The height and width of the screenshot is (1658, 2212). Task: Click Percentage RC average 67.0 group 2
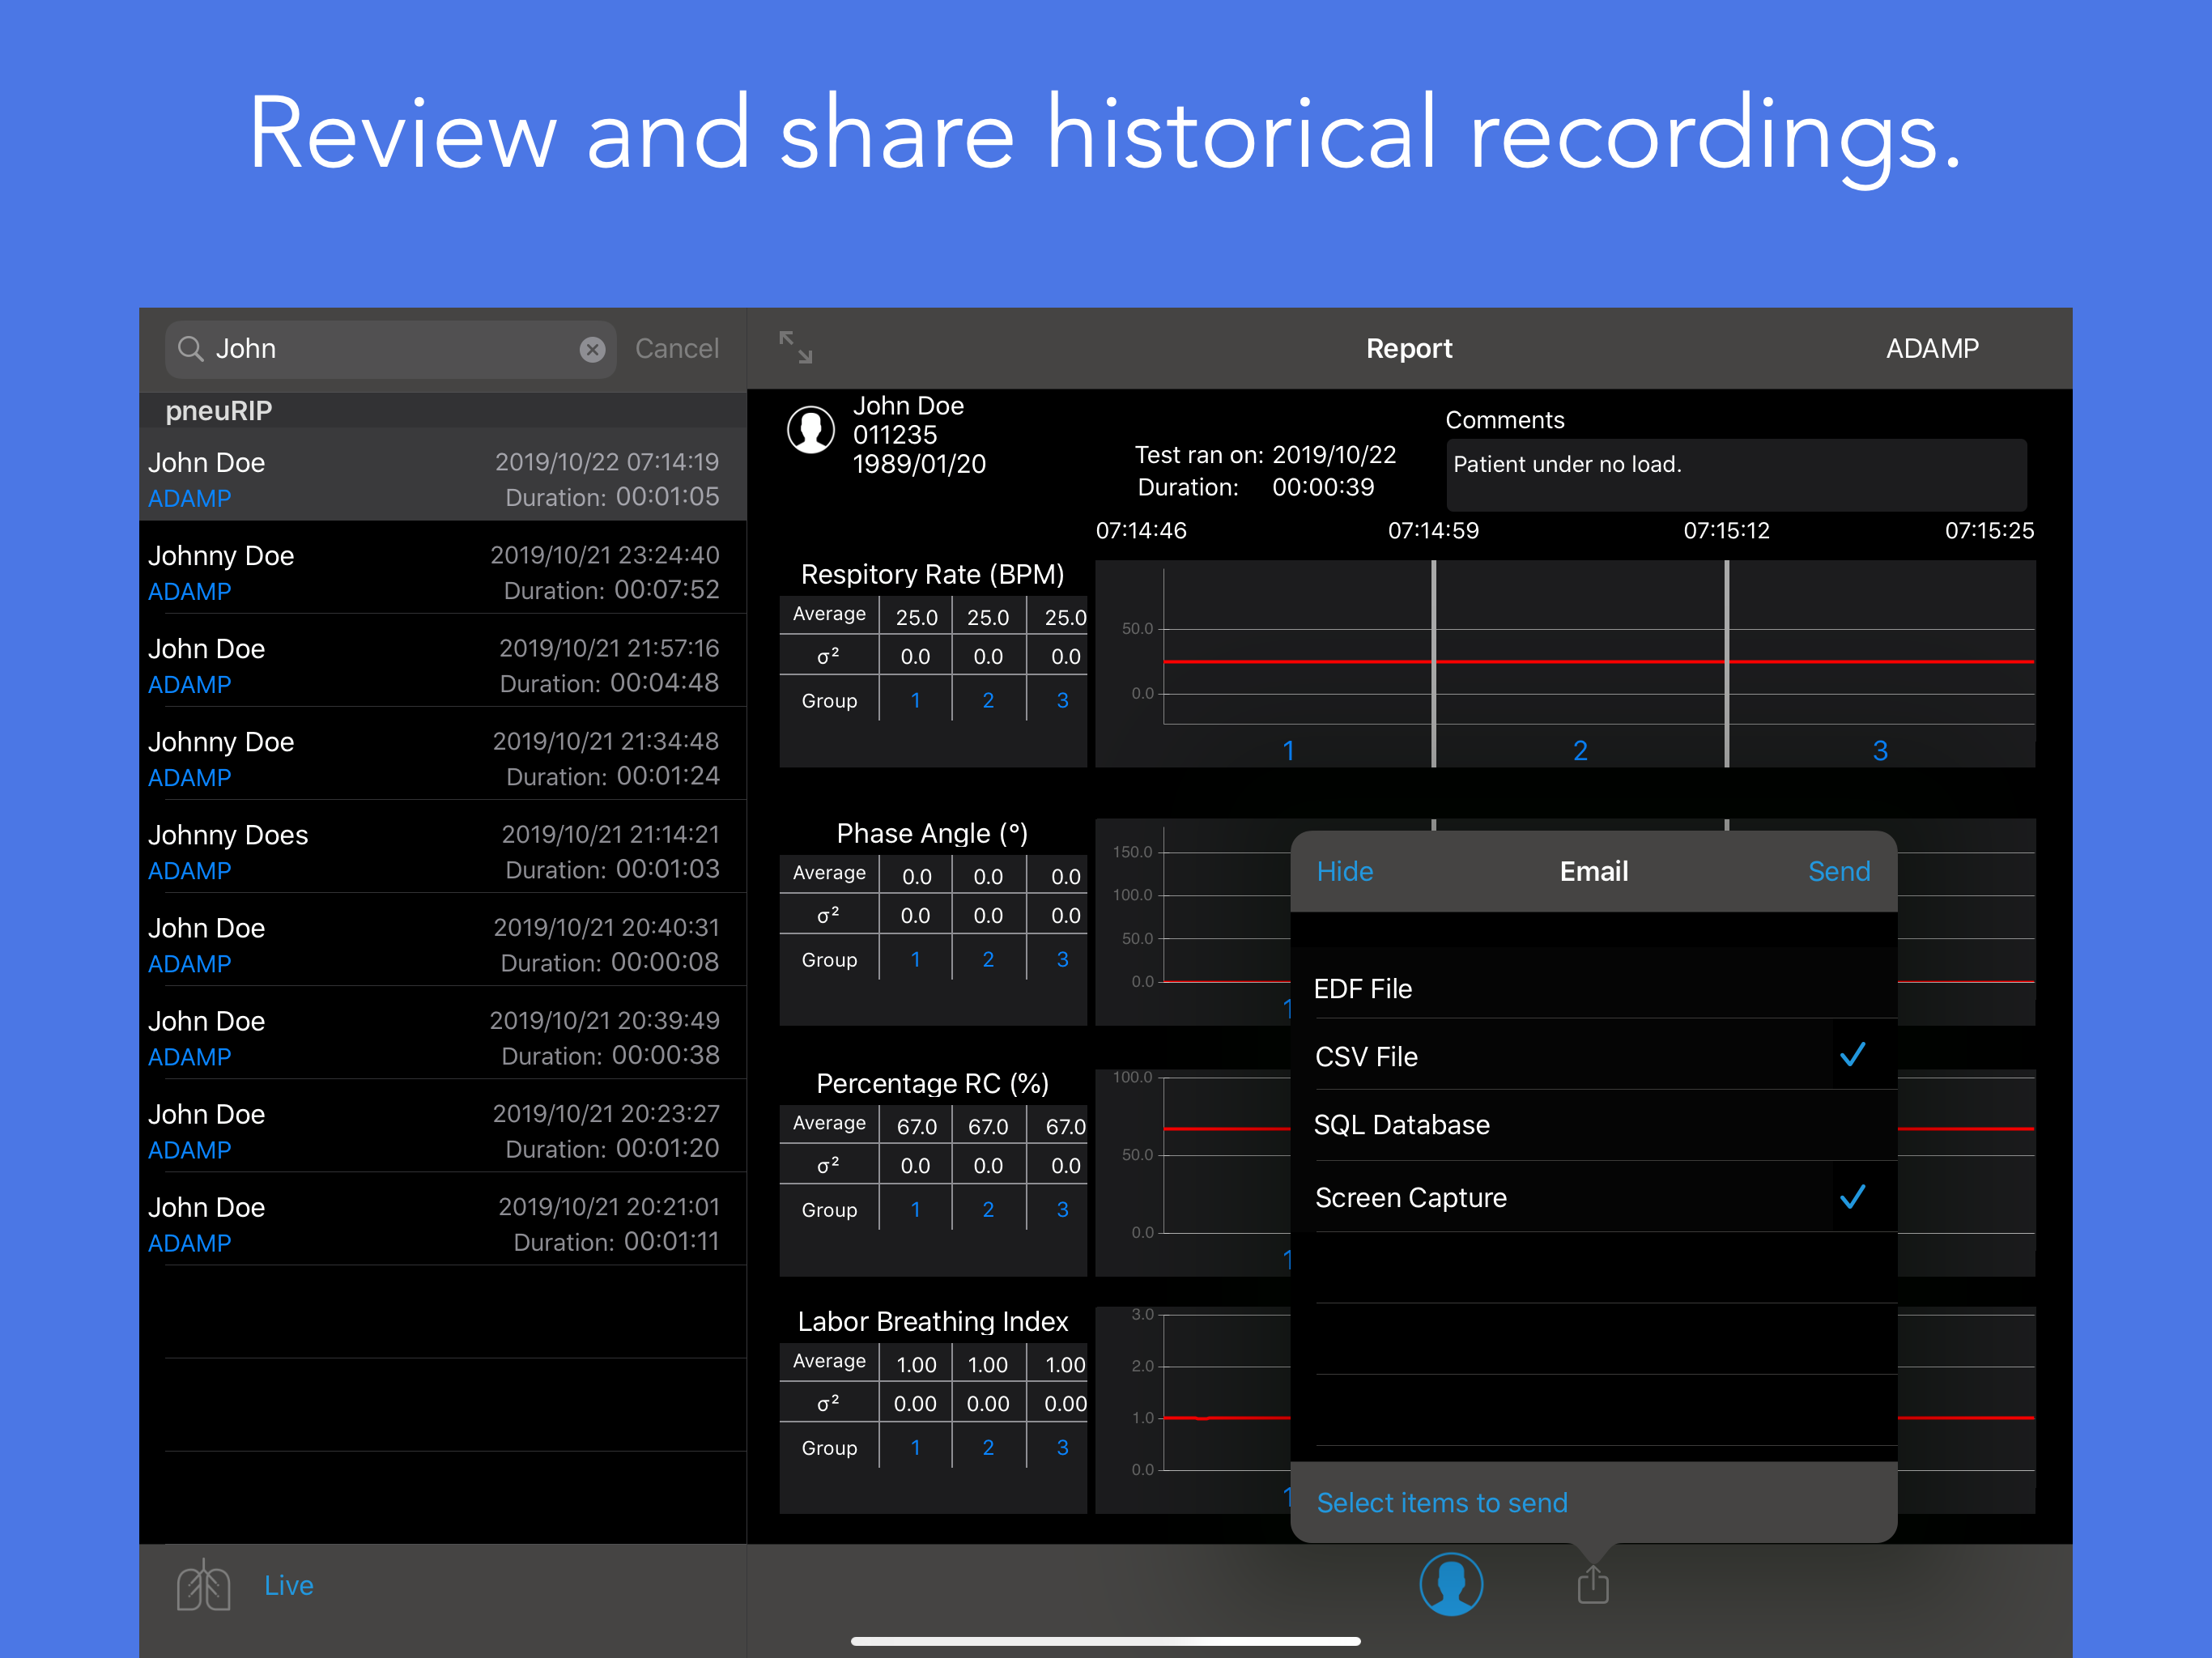click(x=988, y=1126)
